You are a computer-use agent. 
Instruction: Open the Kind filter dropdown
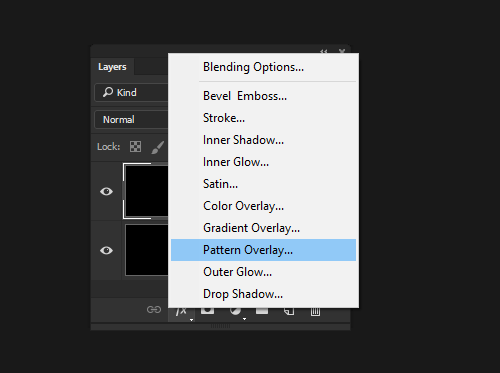(131, 92)
